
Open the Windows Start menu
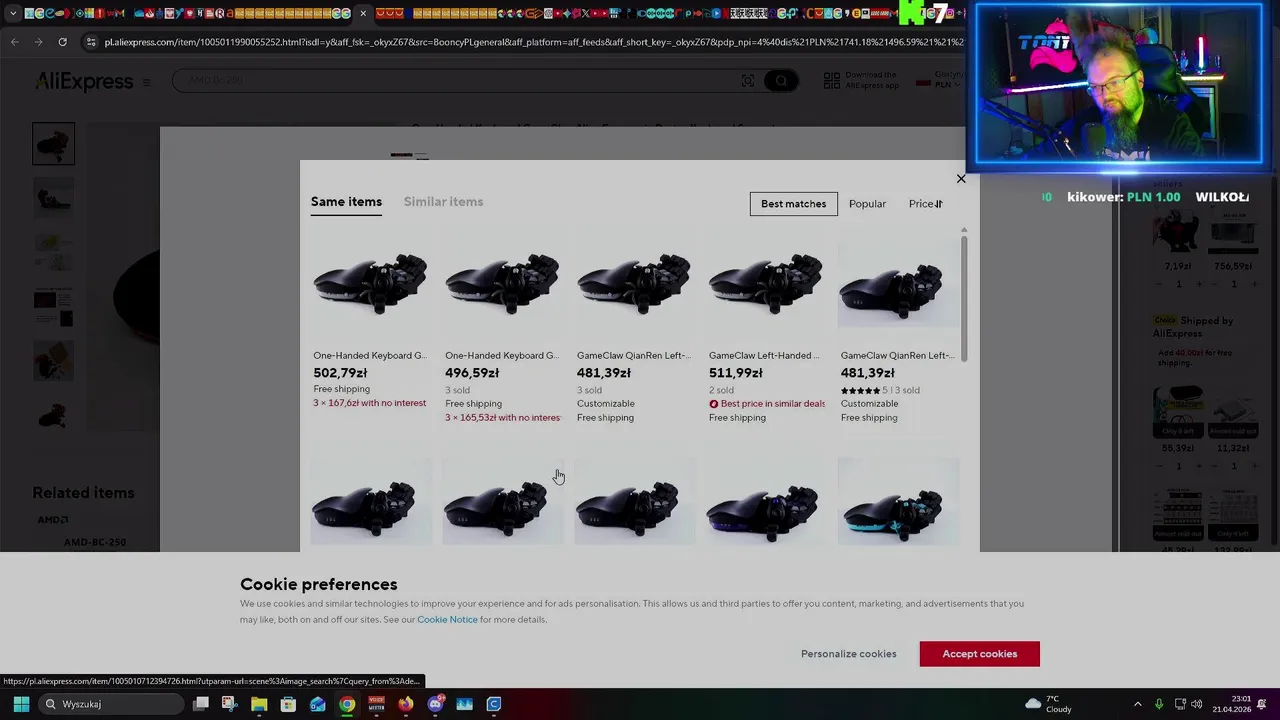[x=21, y=704]
